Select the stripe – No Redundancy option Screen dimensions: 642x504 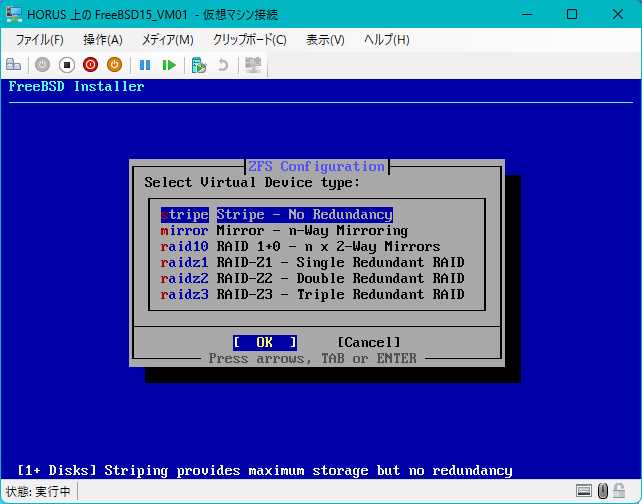pyautogui.click(x=277, y=215)
